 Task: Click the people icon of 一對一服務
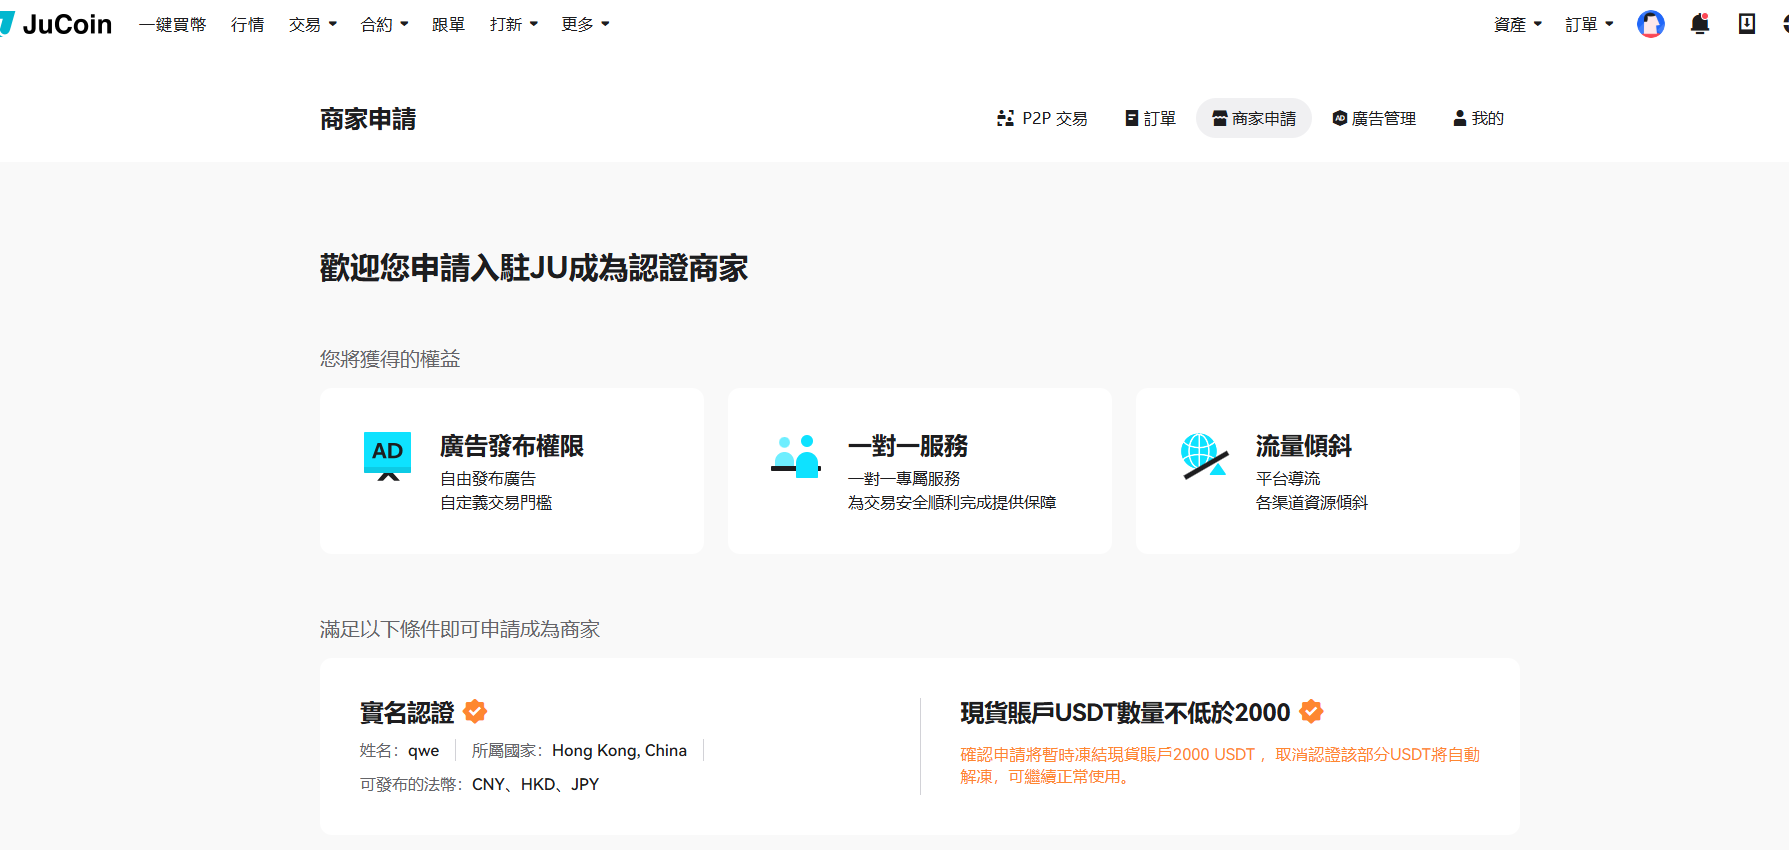796,456
